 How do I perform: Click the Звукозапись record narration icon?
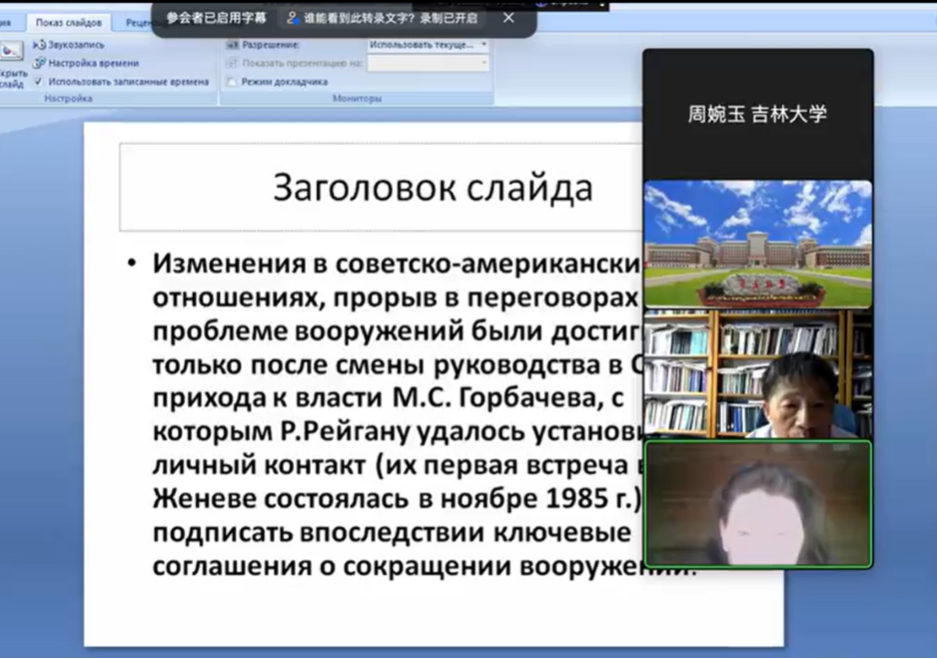point(40,45)
